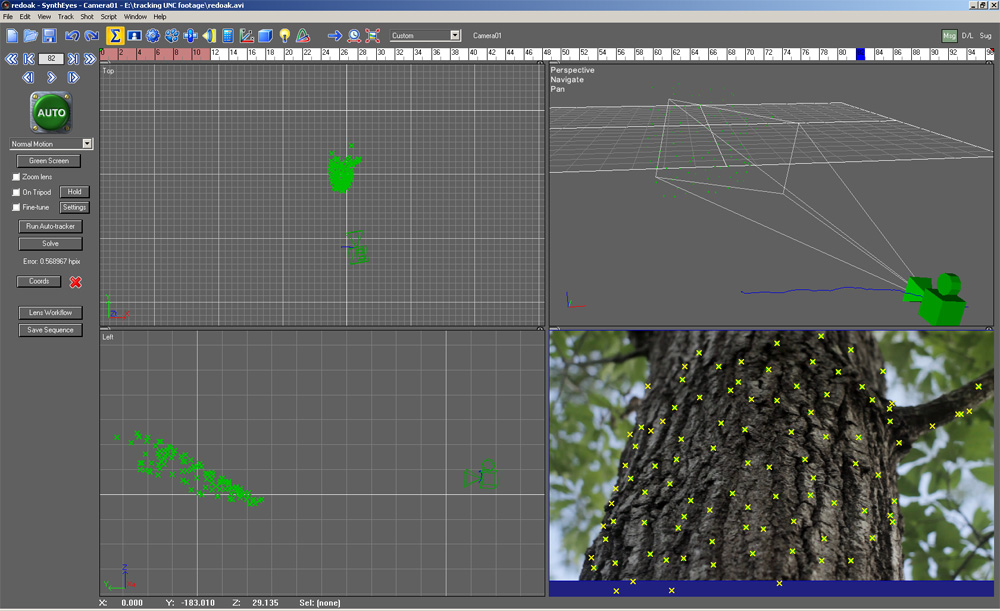Click the blue cube 3D icon
The height and width of the screenshot is (611, 1000).
point(265,36)
